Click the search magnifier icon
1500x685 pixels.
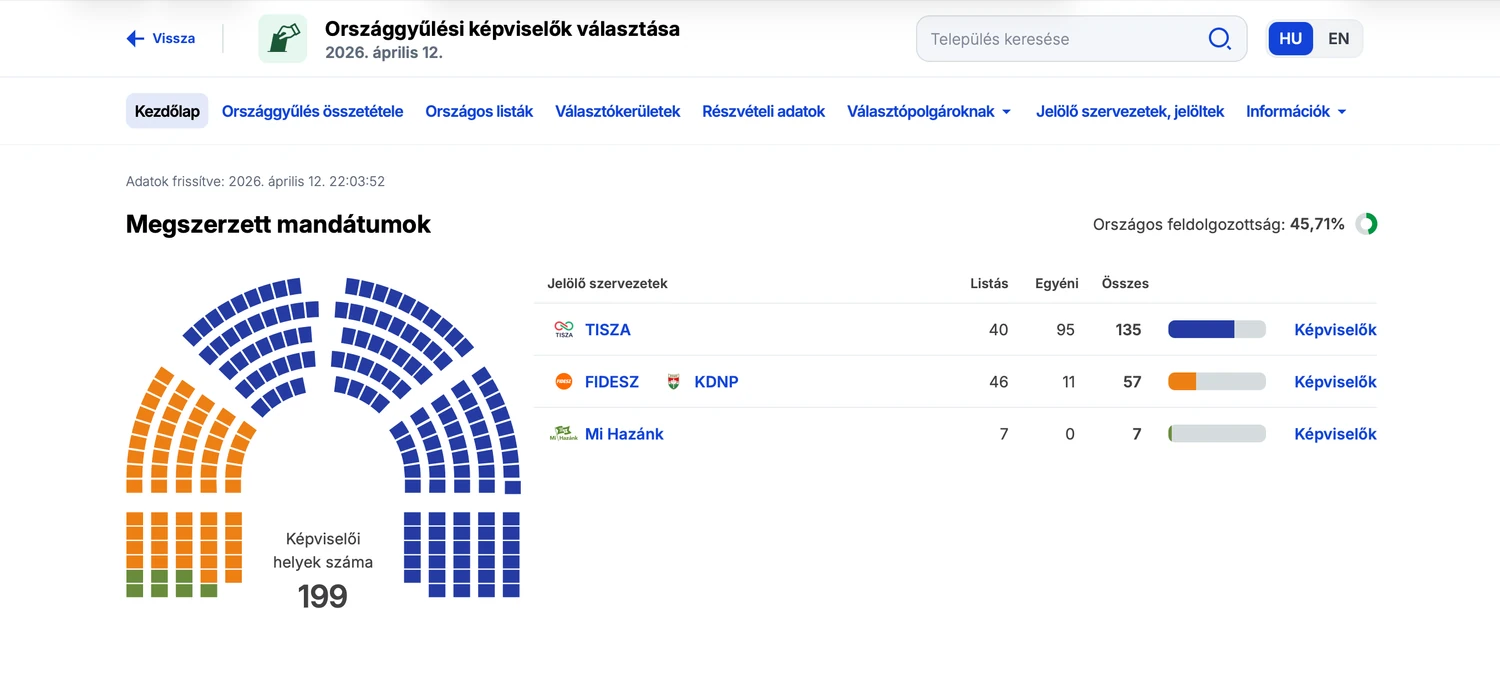click(x=1219, y=39)
